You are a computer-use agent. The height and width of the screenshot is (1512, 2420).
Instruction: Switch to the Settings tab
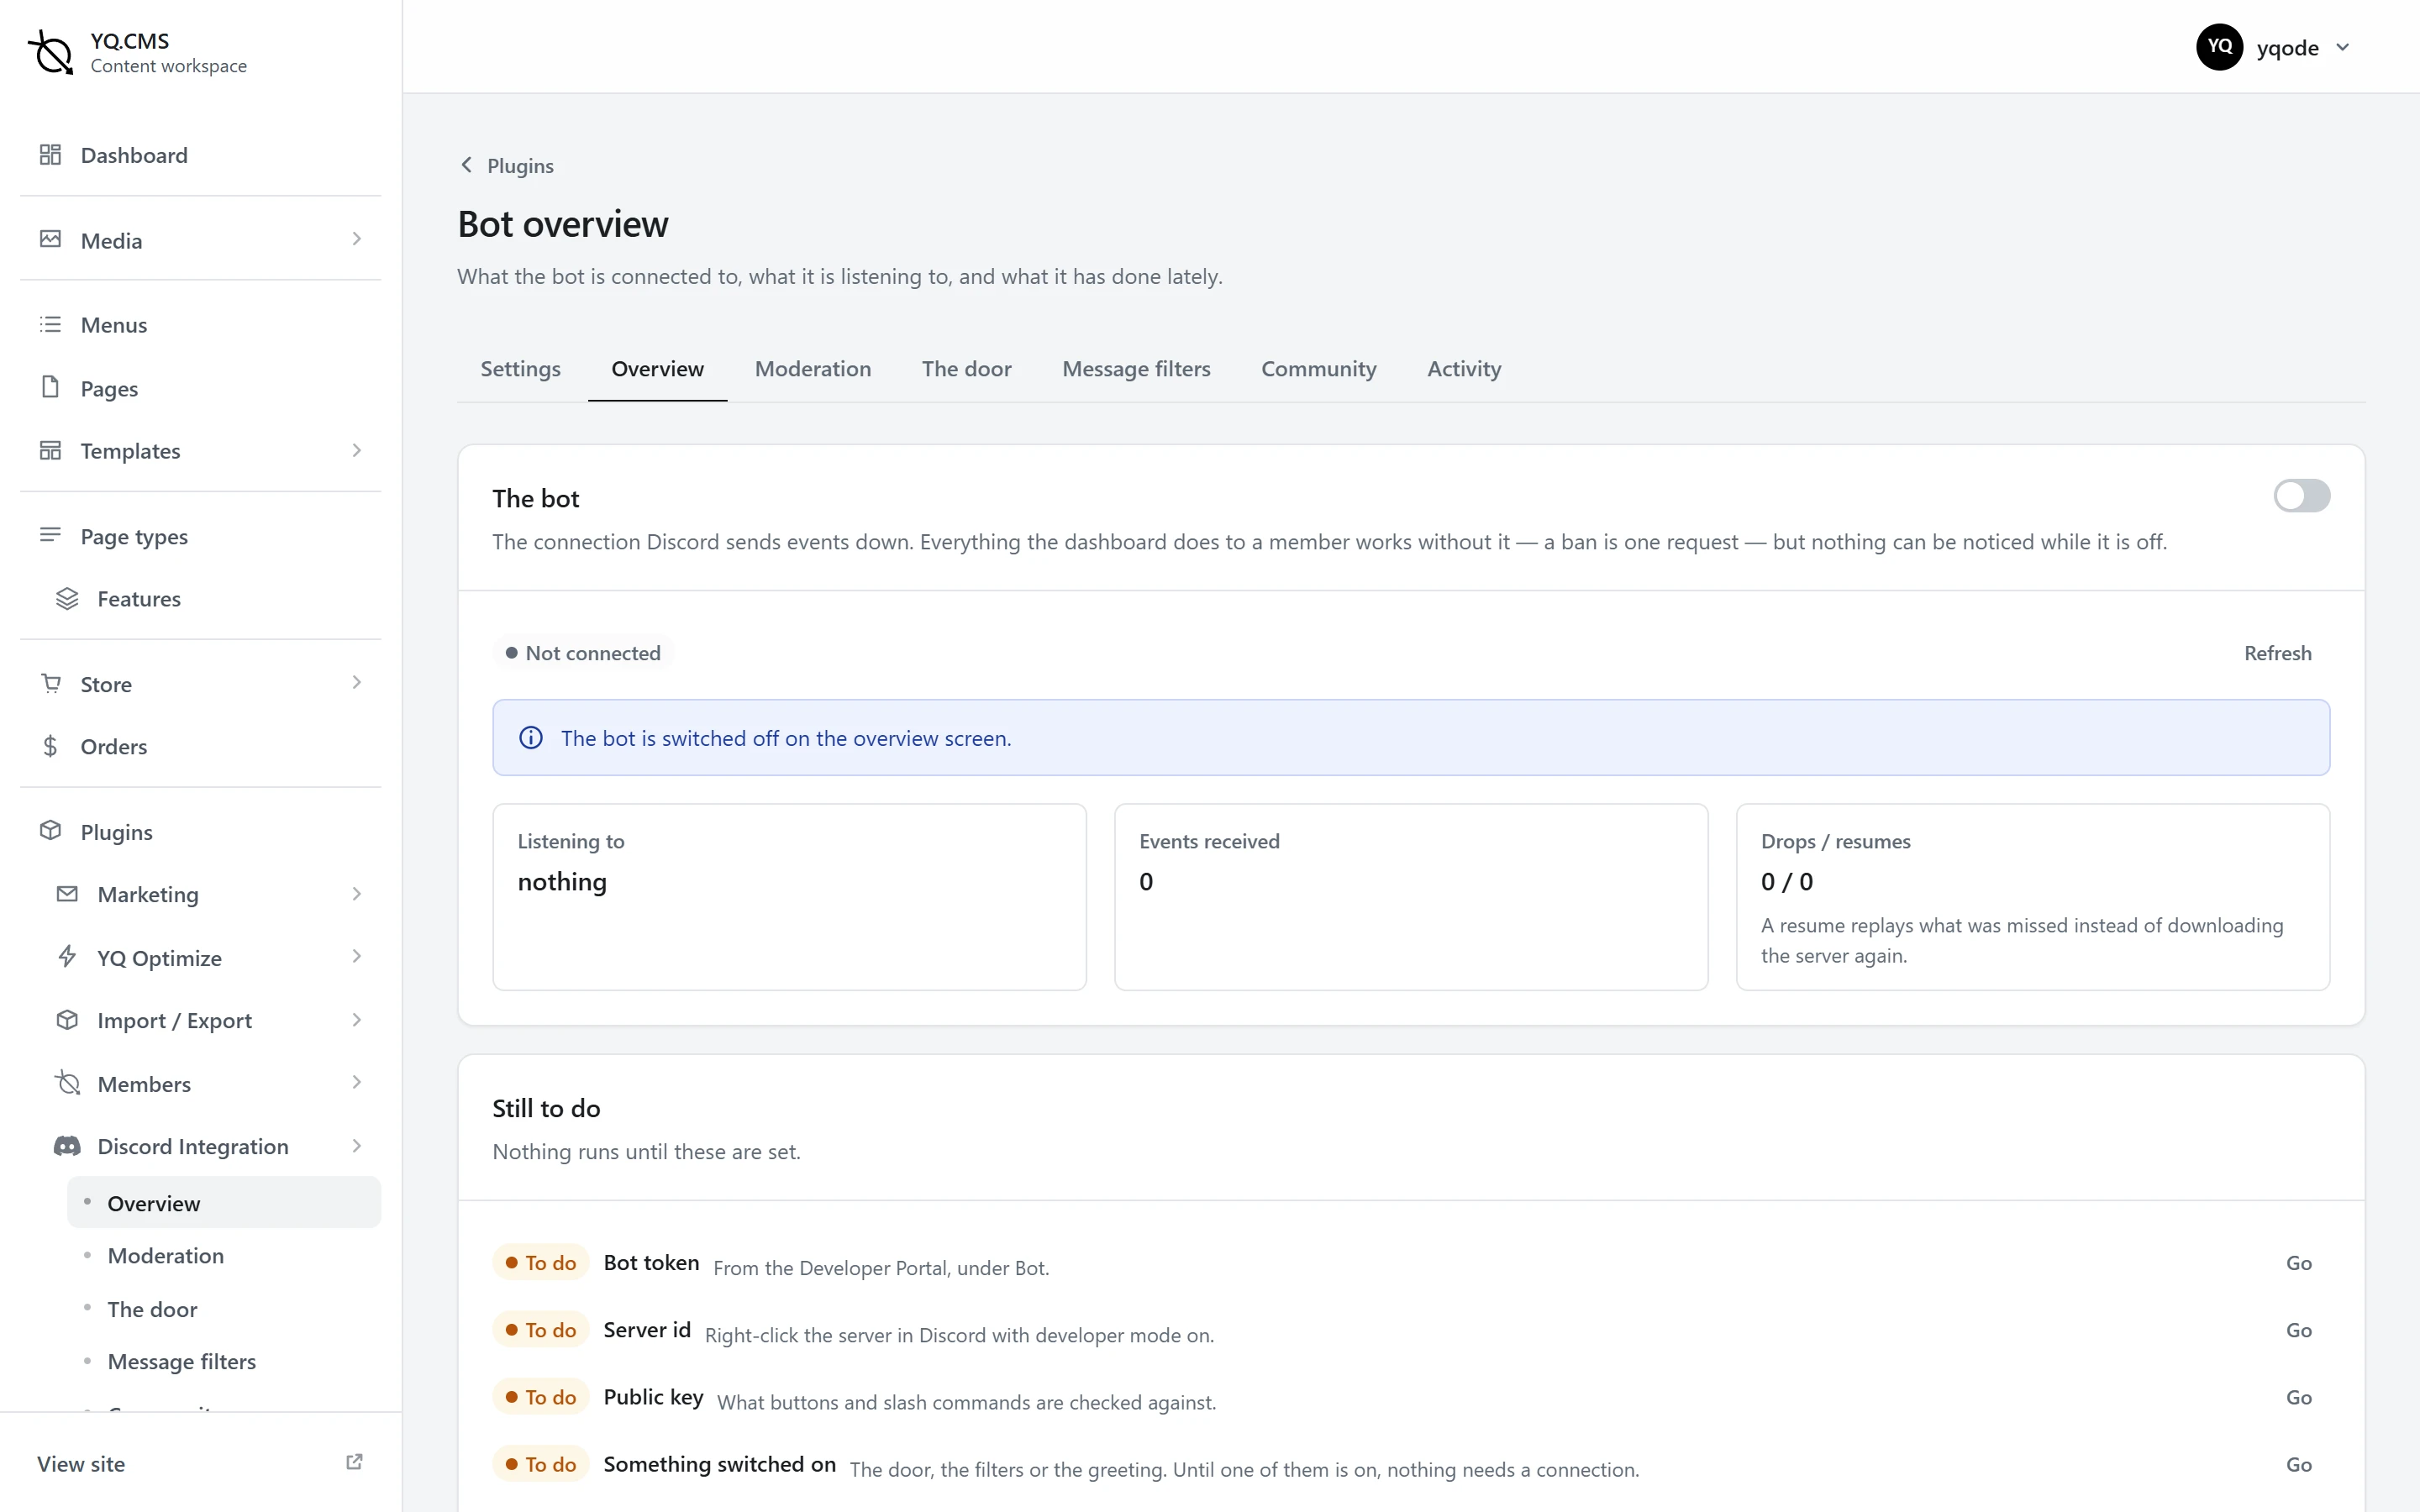coord(520,369)
